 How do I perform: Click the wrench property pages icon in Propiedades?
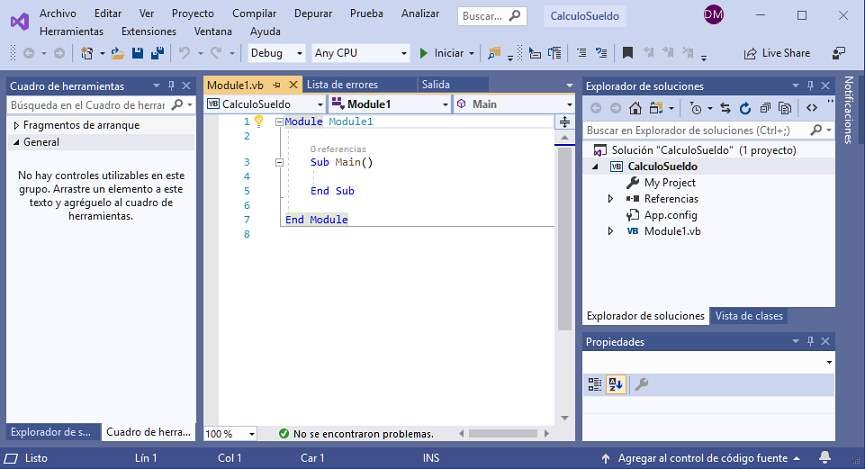(x=642, y=384)
